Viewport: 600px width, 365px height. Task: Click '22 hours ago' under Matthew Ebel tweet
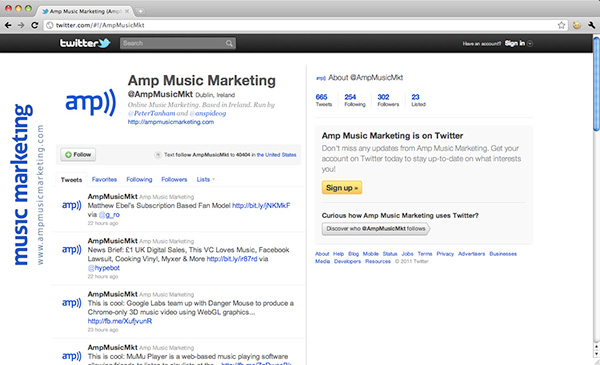point(103,223)
